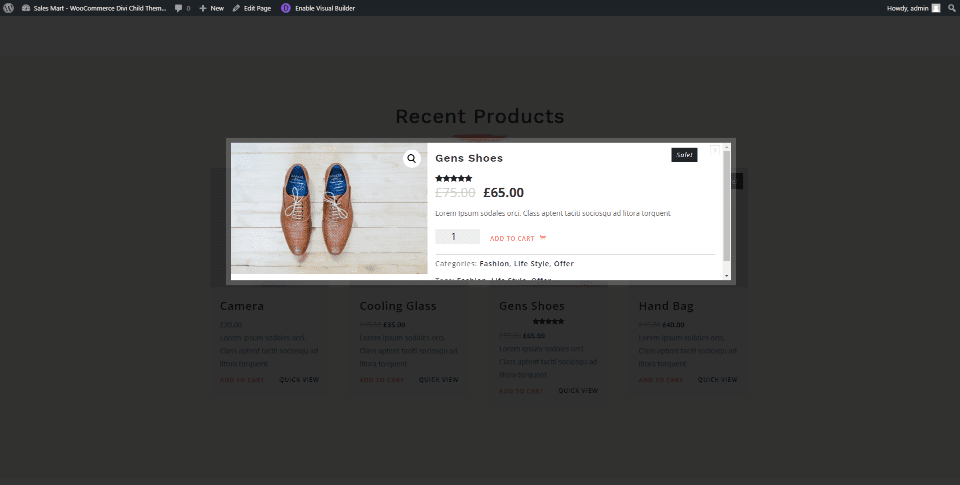Select Edit Page in admin bar

[251, 8]
